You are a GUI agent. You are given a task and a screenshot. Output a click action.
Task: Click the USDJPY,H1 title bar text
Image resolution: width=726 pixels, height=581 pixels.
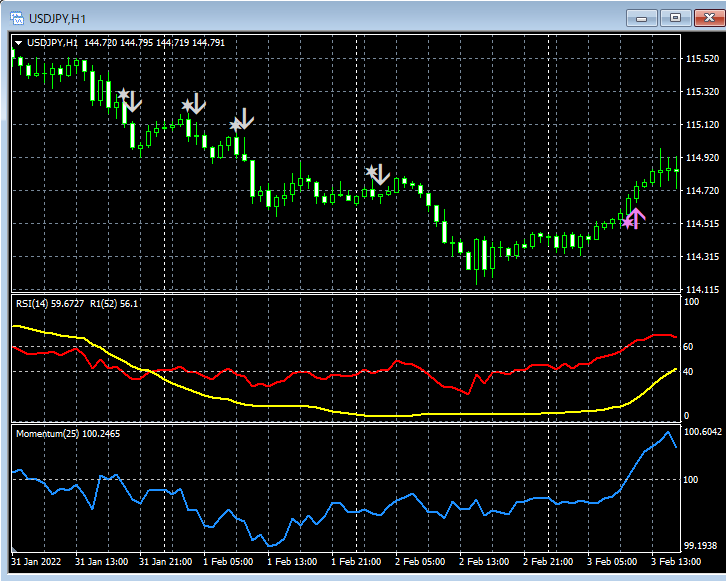[57, 19]
